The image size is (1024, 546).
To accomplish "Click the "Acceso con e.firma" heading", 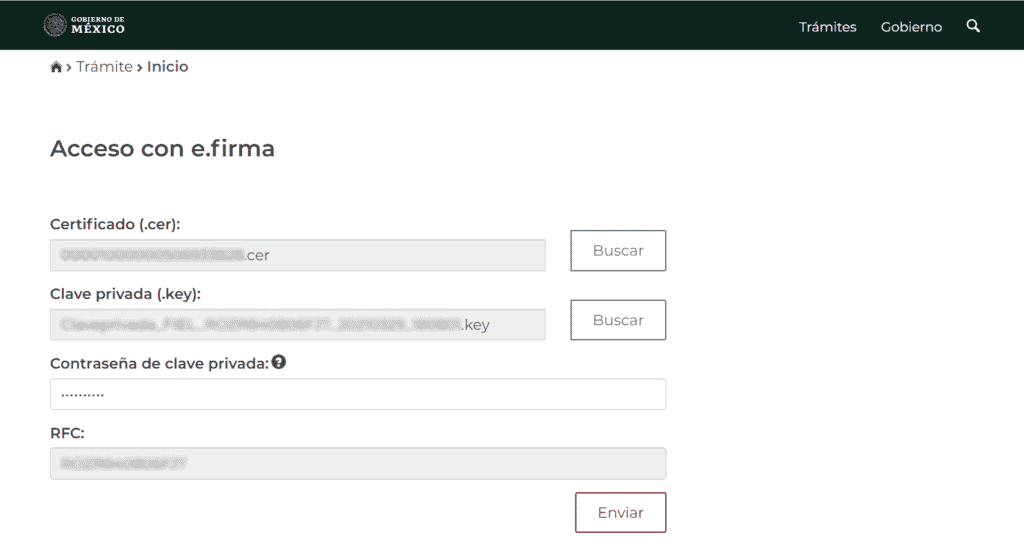I will click(162, 149).
